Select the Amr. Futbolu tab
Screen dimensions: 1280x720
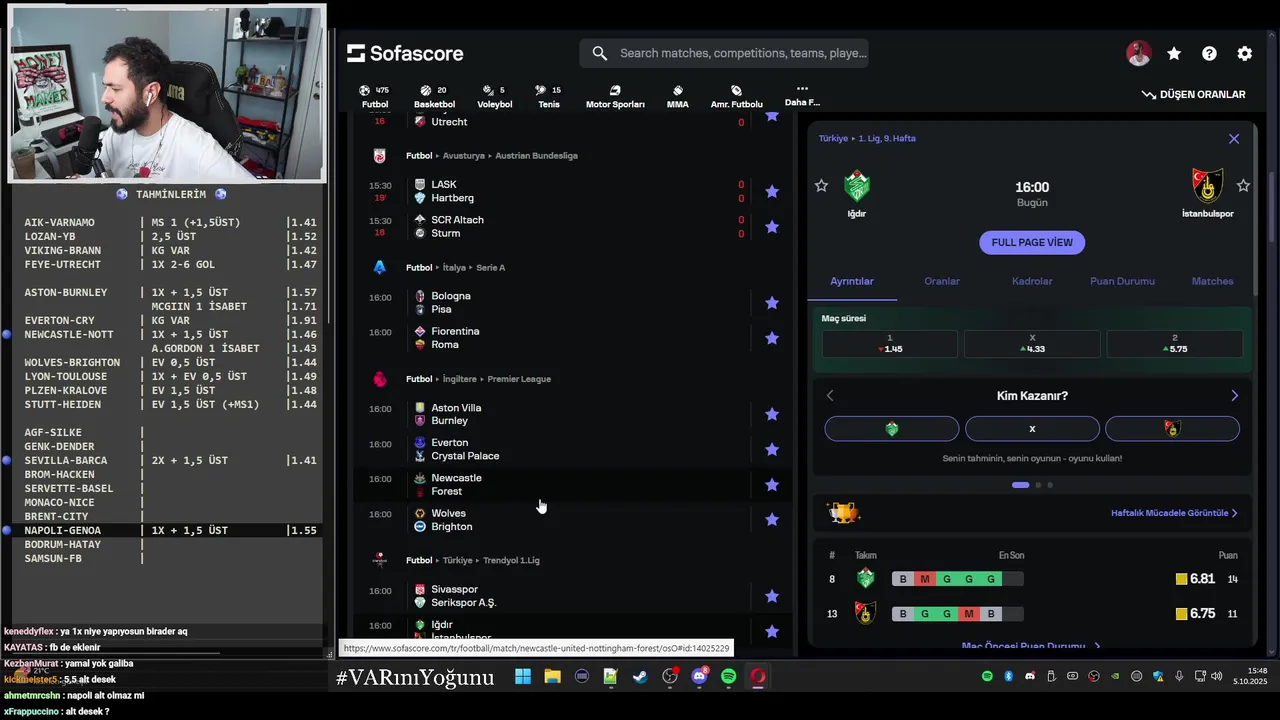pyautogui.click(x=736, y=96)
